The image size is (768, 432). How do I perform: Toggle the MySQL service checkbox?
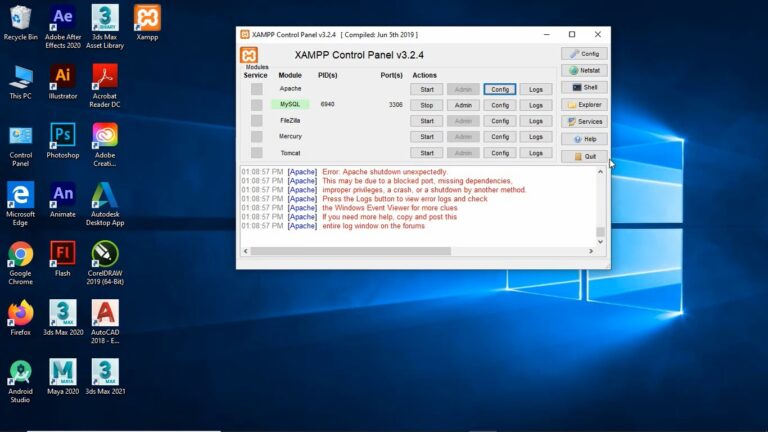(x=257, y=105)
